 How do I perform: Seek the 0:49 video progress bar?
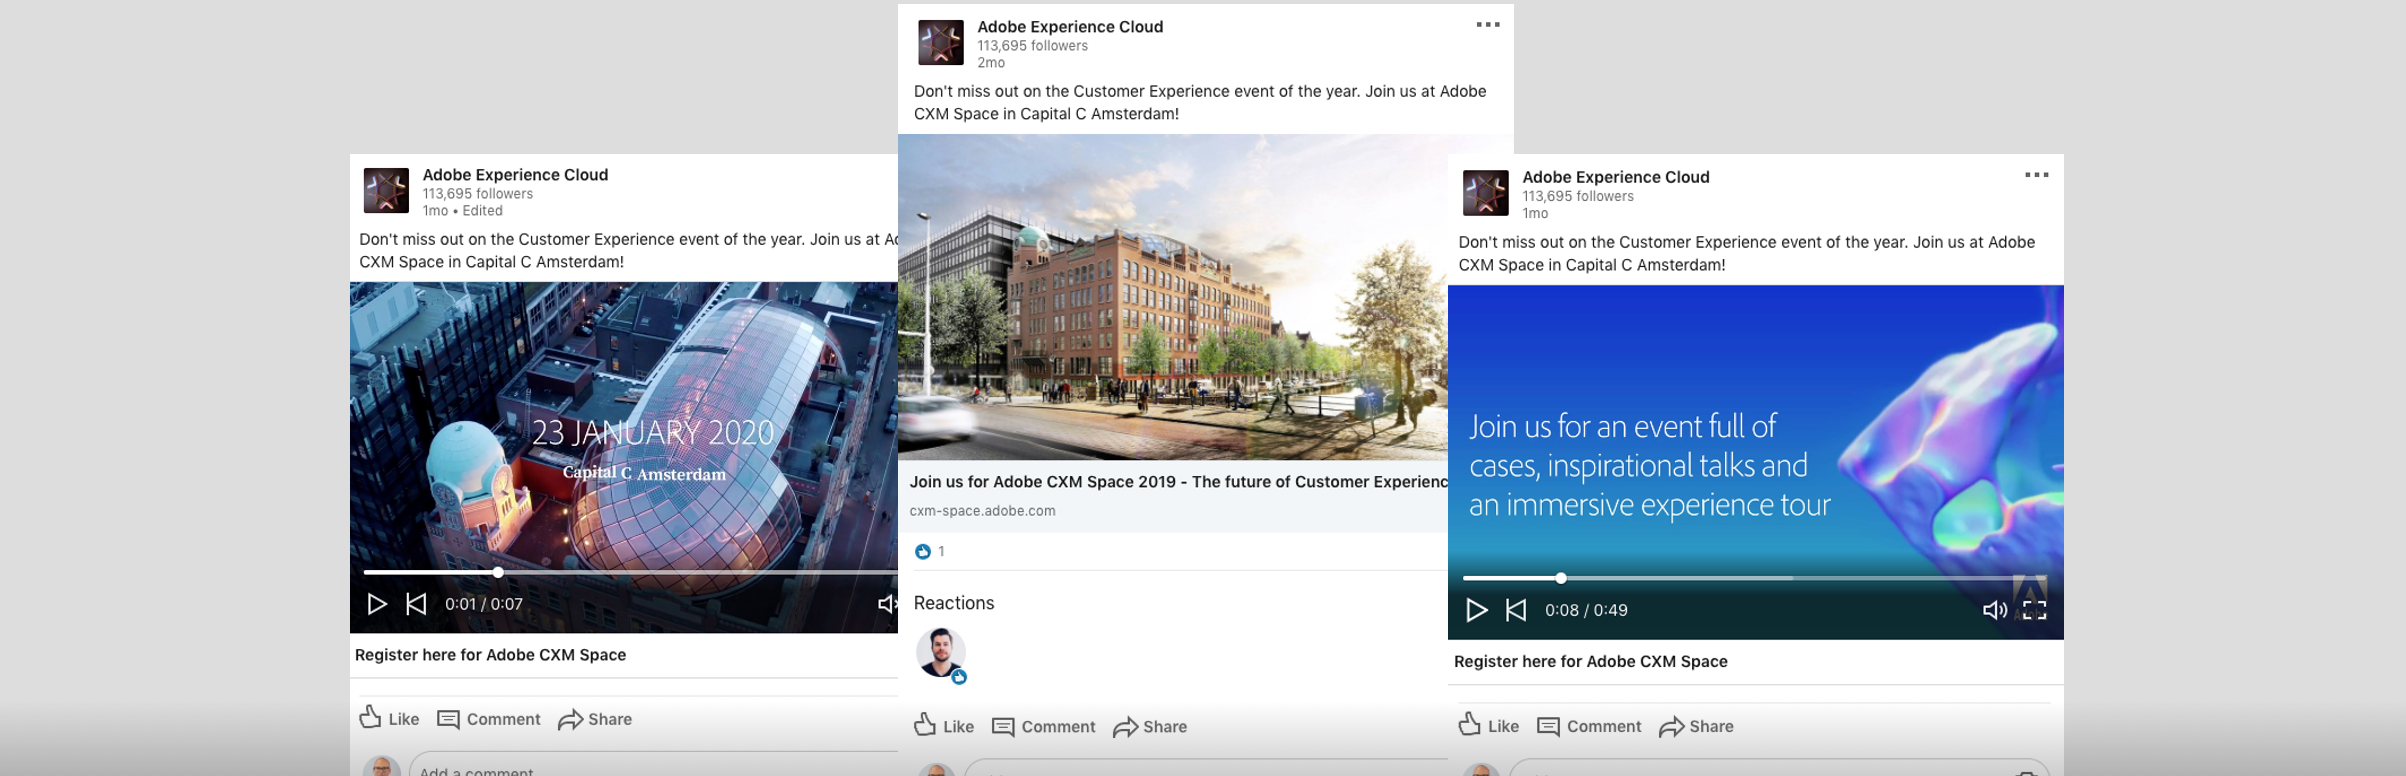(1755, 578)
